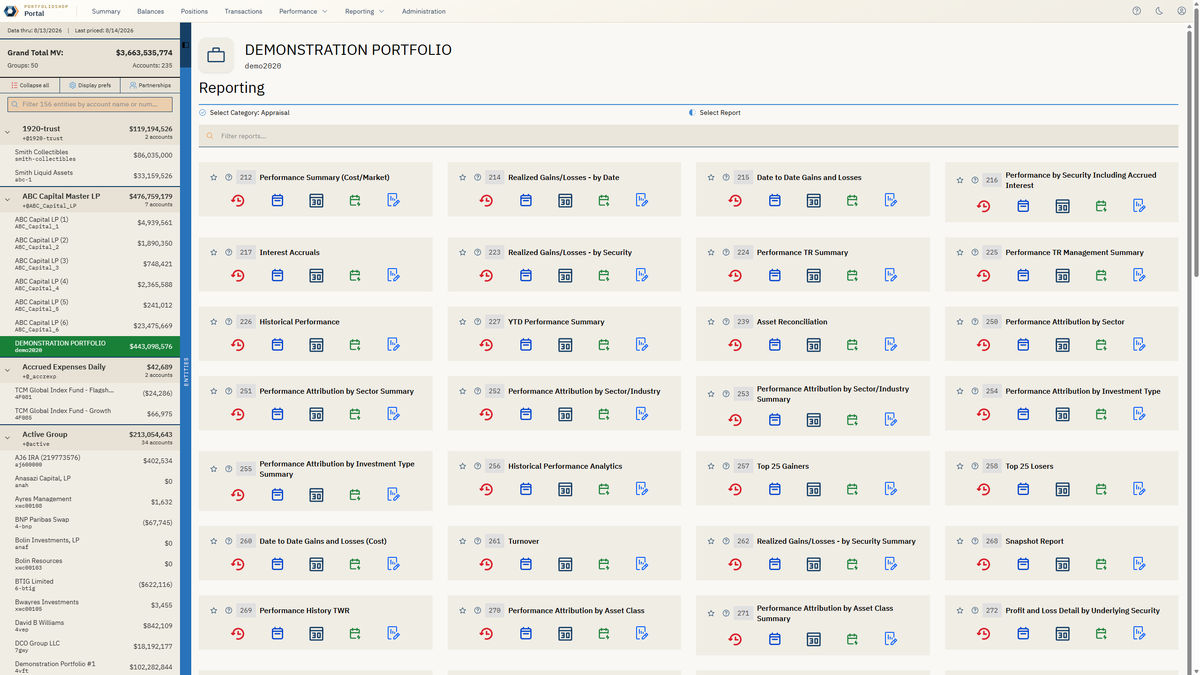
Task: Click green calendar-plus icon for Turnover
Action: (x=604, y=564)
